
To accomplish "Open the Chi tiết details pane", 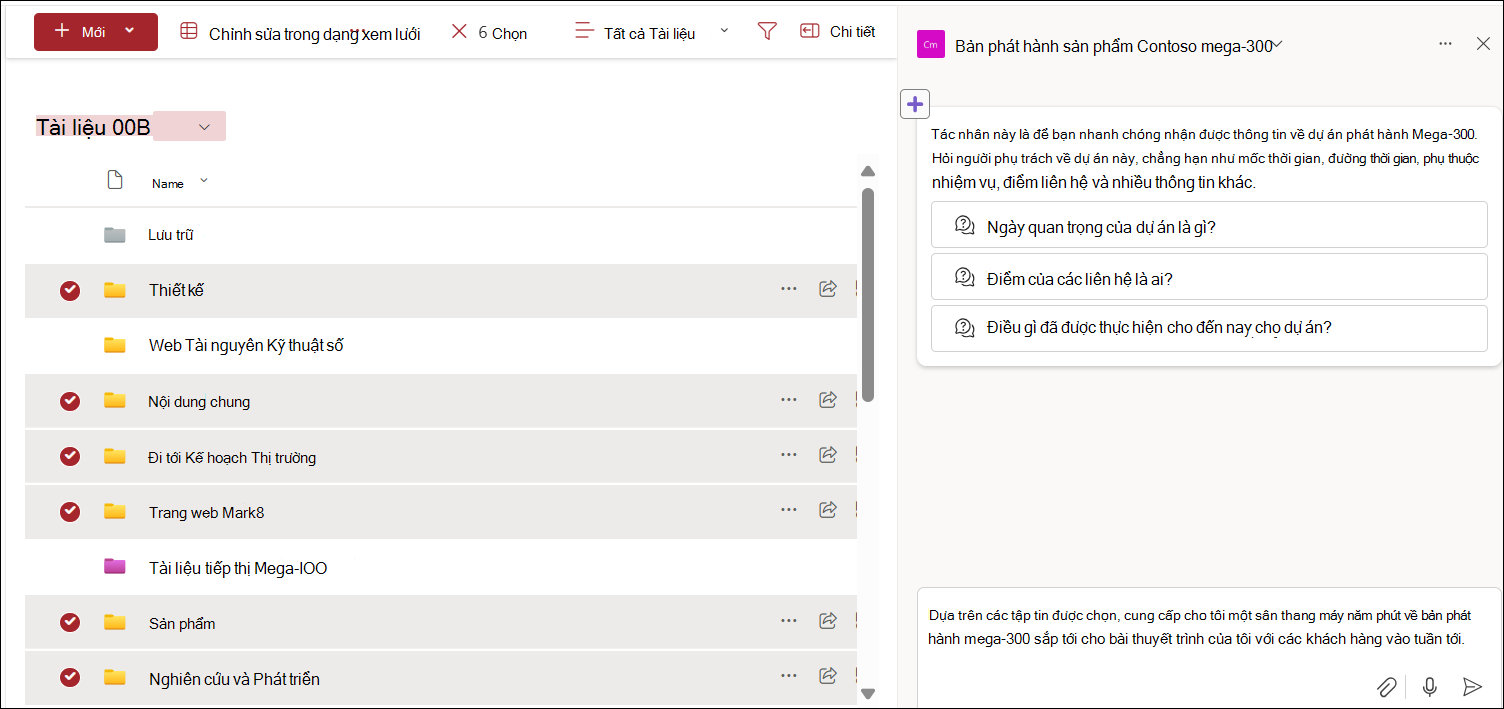I will (x=838, y=32).
